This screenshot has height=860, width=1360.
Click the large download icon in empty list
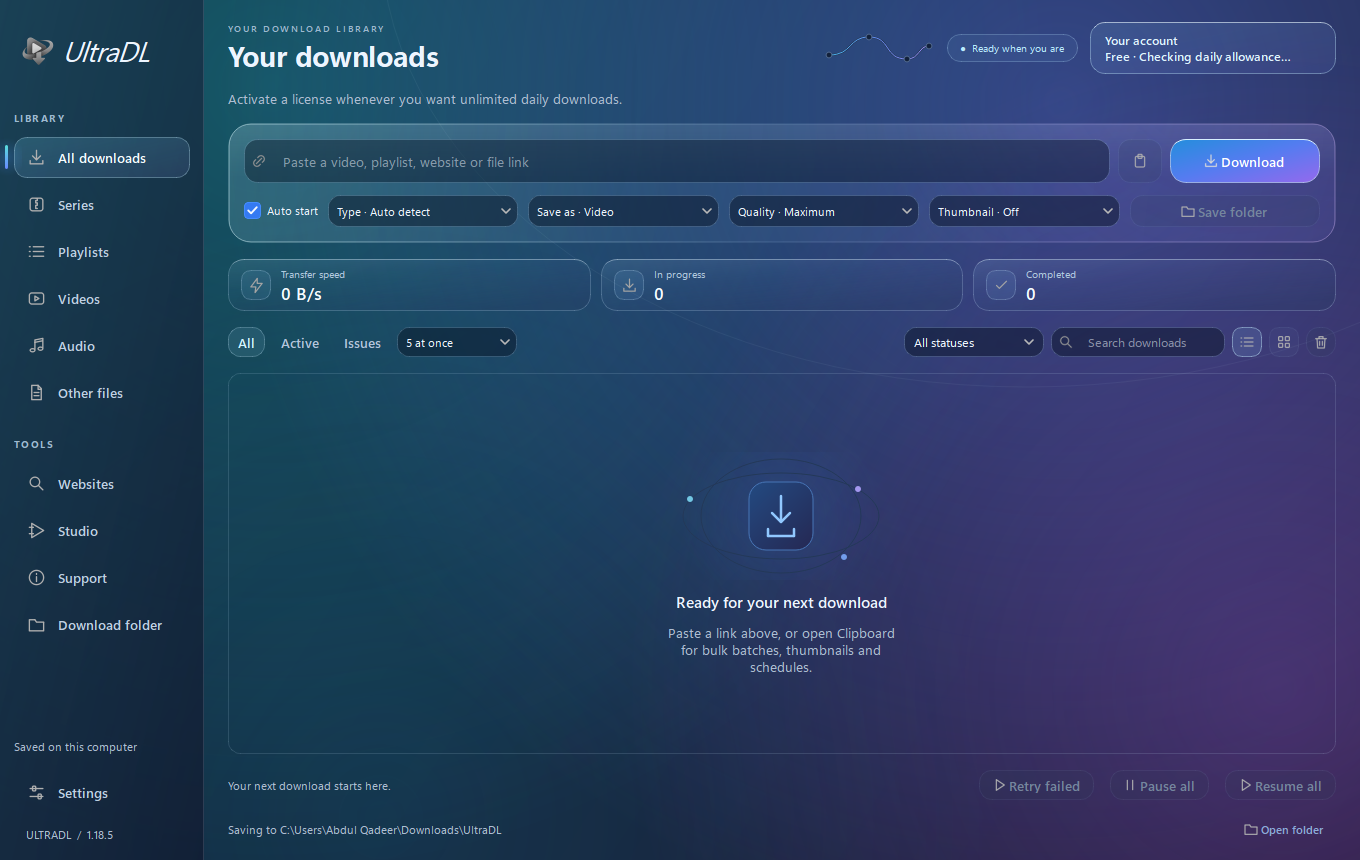click(x=781, y=516)
